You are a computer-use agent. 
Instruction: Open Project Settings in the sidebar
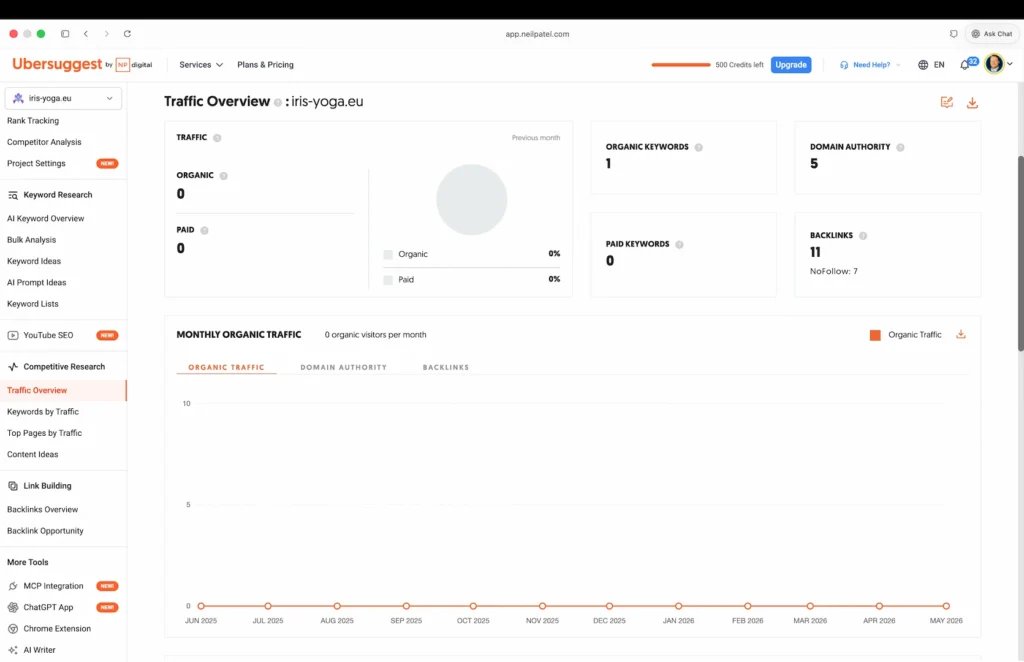(36, 163)
